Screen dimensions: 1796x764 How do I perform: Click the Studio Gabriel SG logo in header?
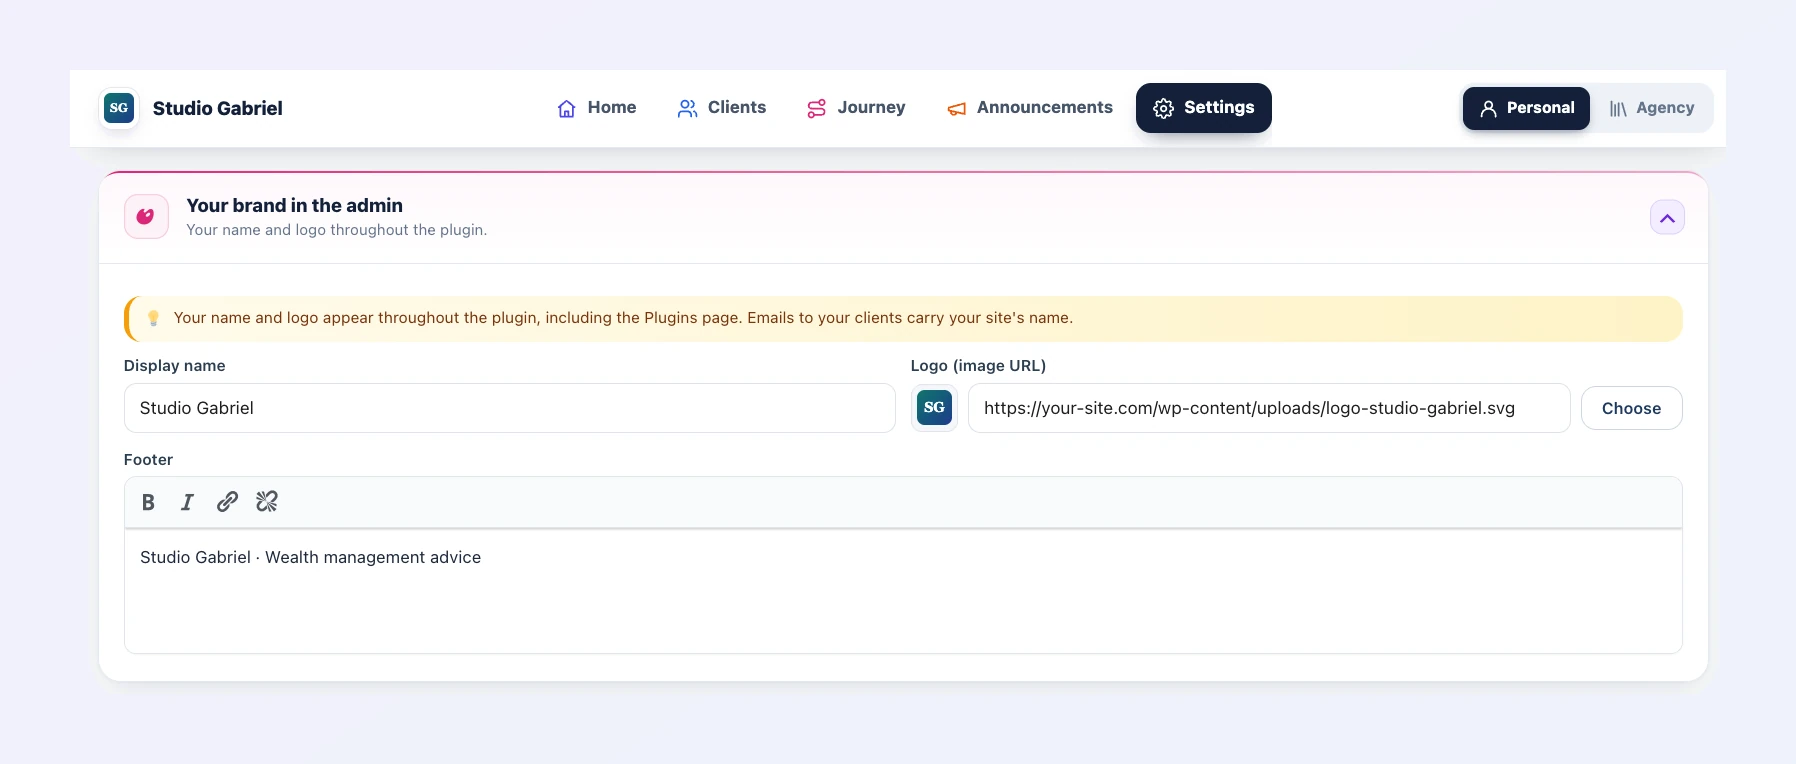[119, 108]
